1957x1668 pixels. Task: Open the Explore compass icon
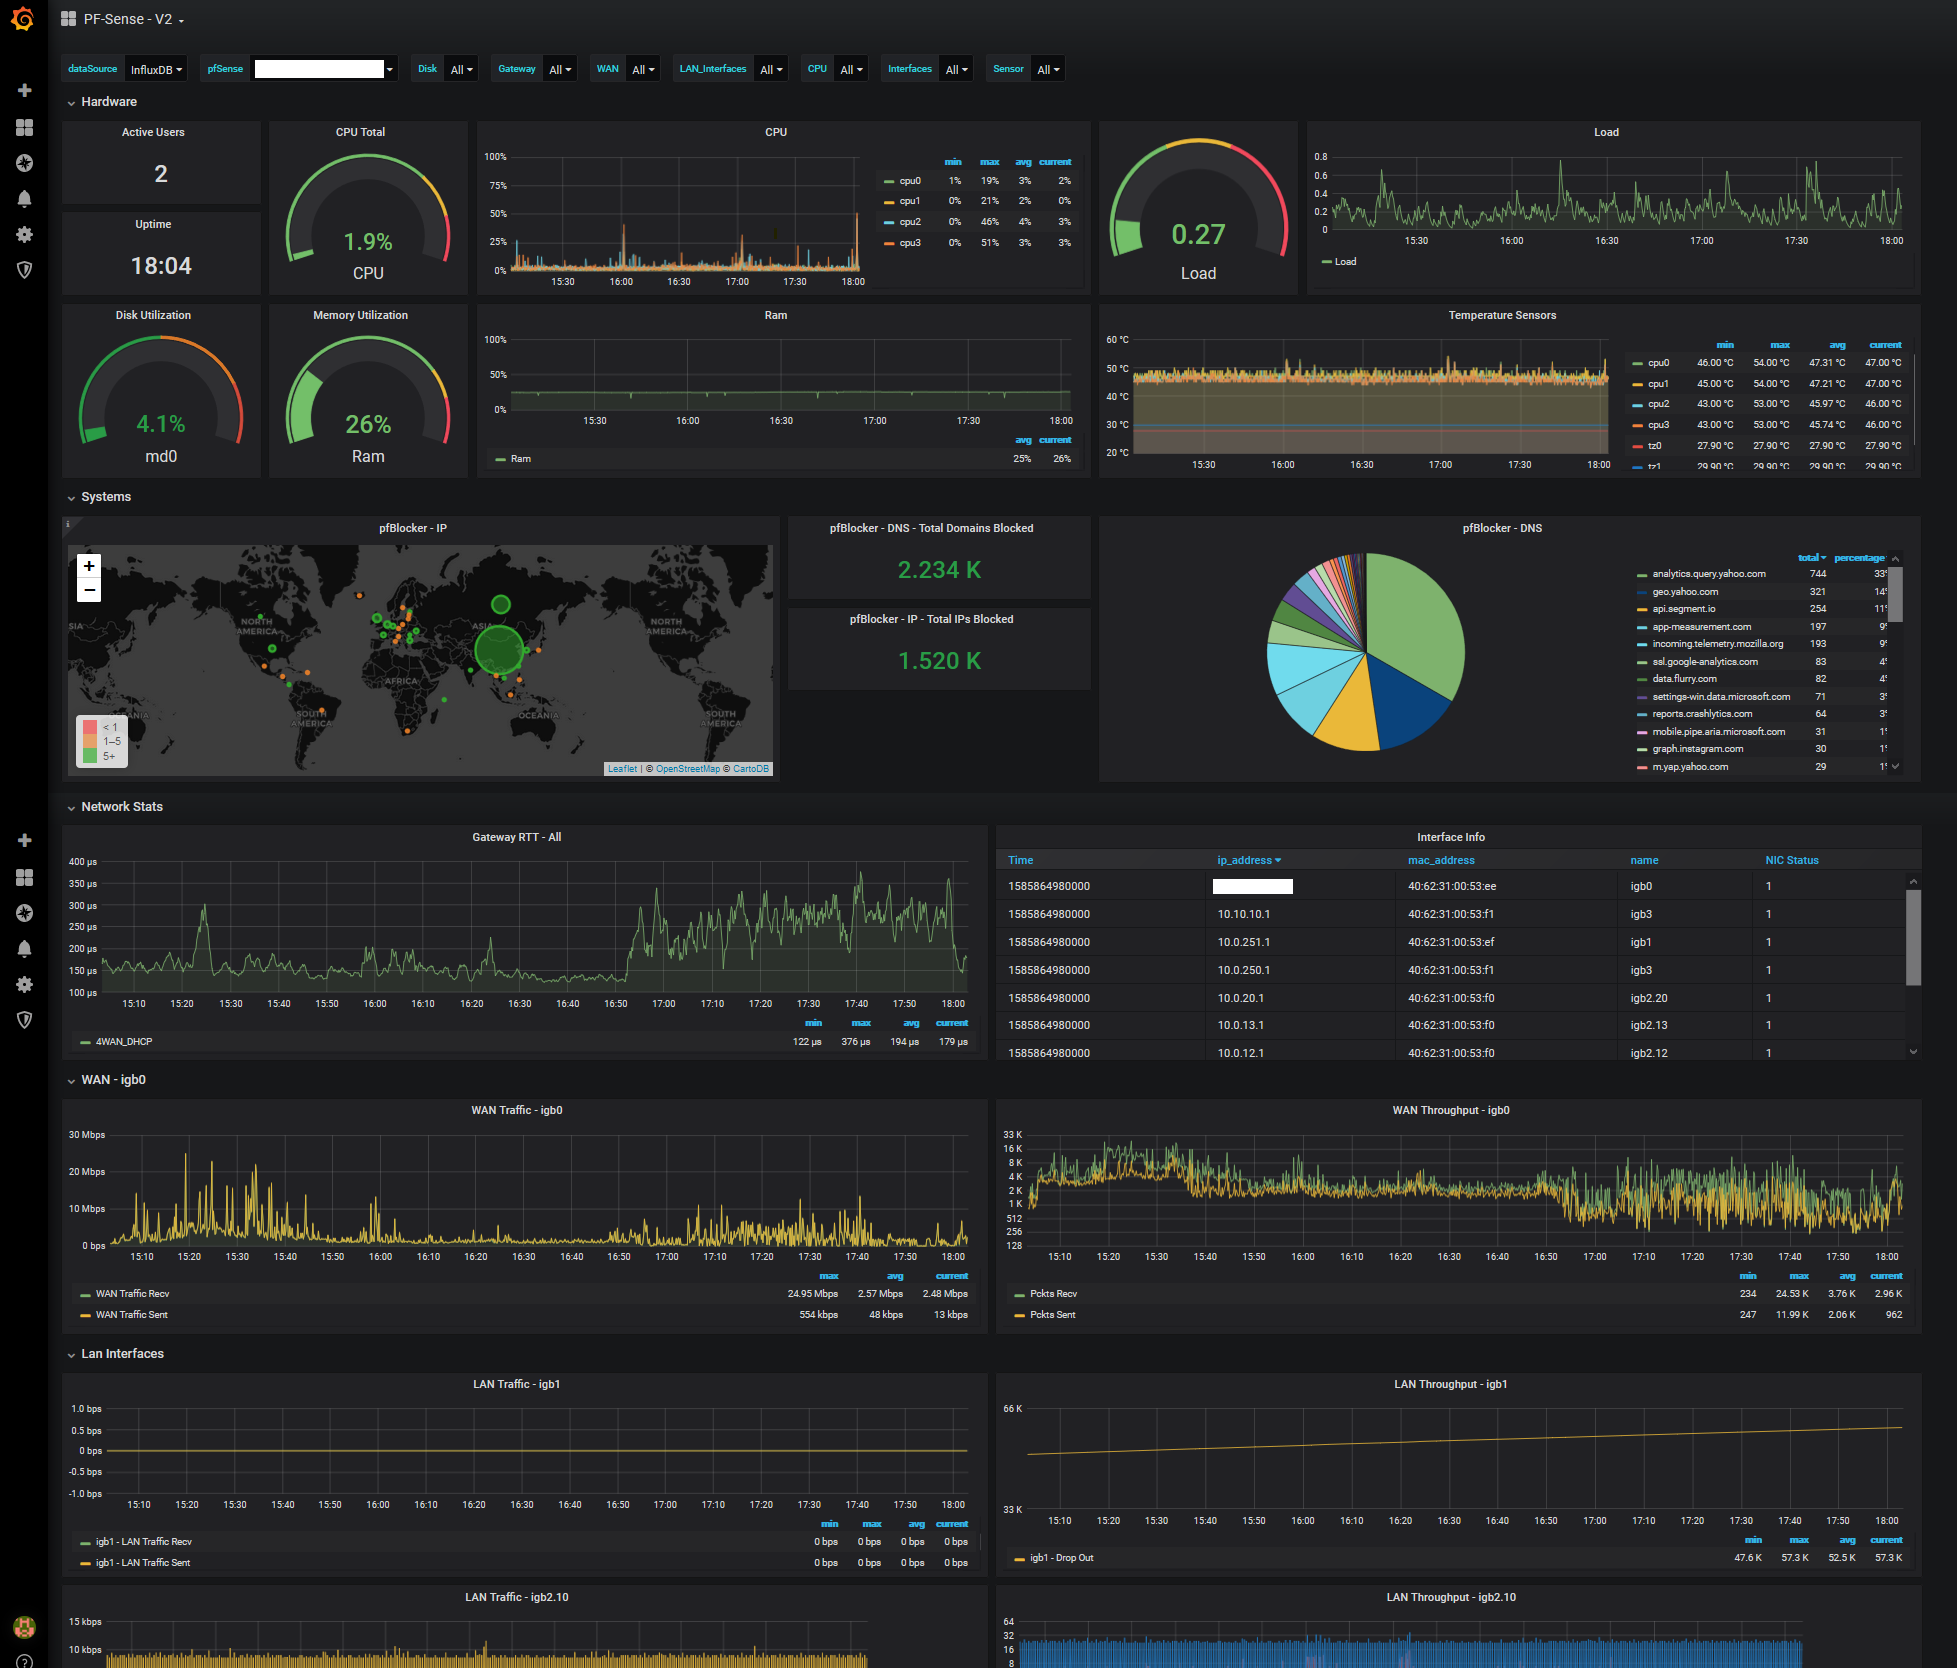pos(25,163)
